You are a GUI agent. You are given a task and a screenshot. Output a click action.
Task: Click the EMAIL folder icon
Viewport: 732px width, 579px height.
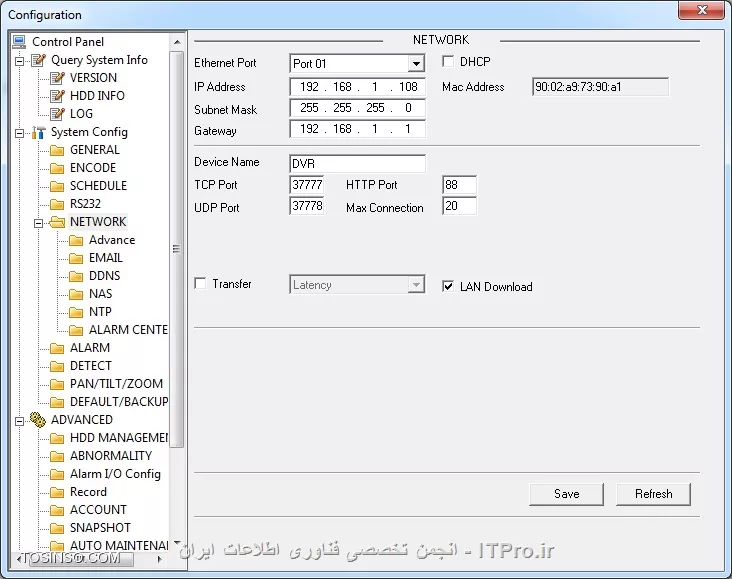pyautogui.click(x=76, y=258)
